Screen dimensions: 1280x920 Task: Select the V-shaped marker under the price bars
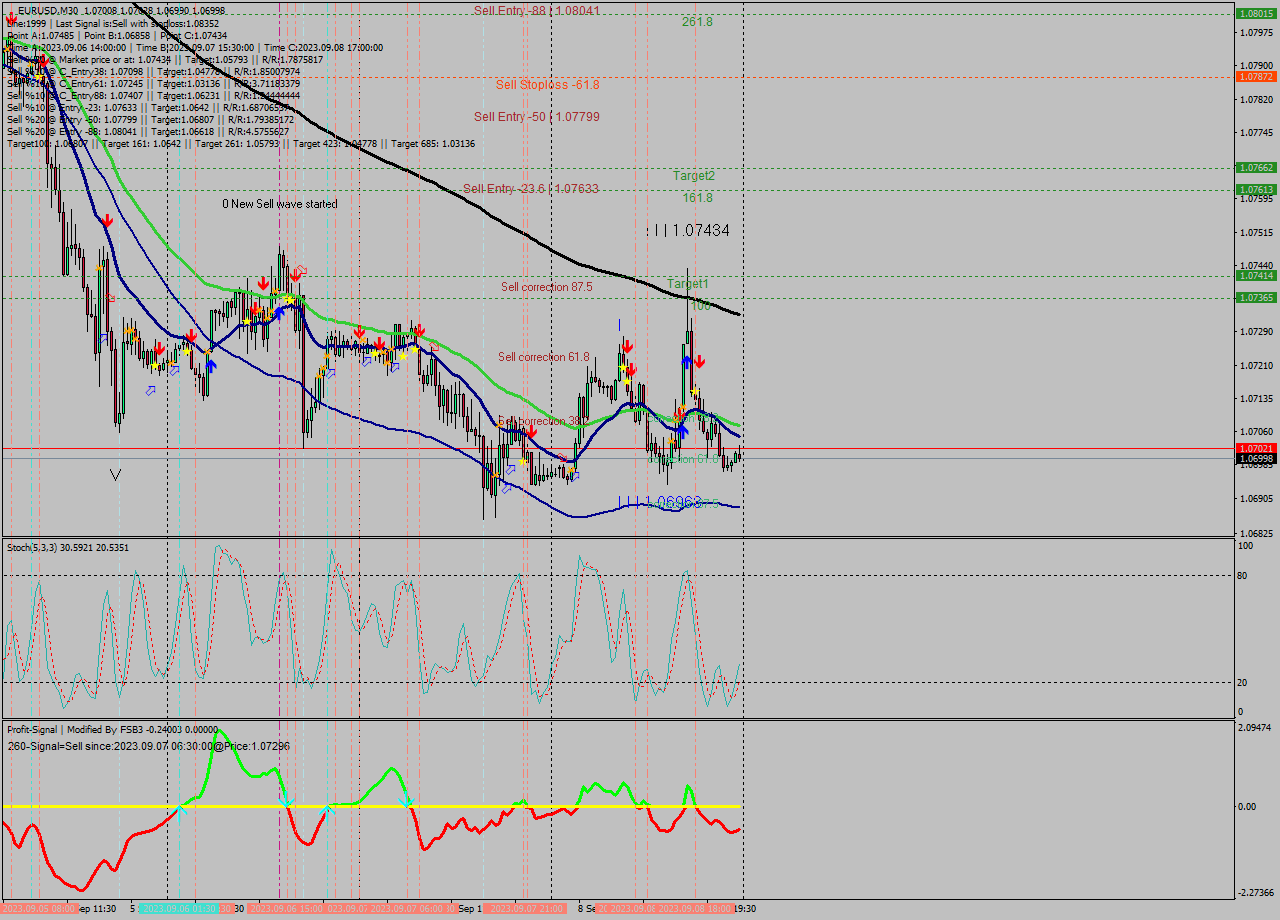tap(115, 475)
